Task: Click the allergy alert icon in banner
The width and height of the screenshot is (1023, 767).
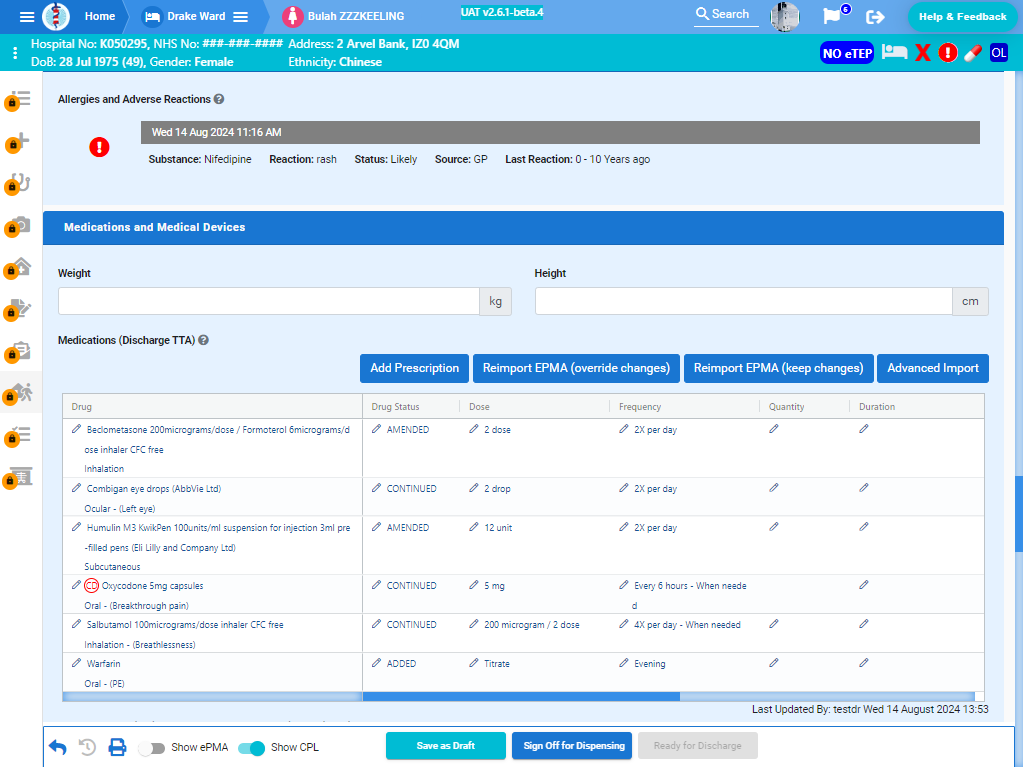Action: [x=948, y=53]
